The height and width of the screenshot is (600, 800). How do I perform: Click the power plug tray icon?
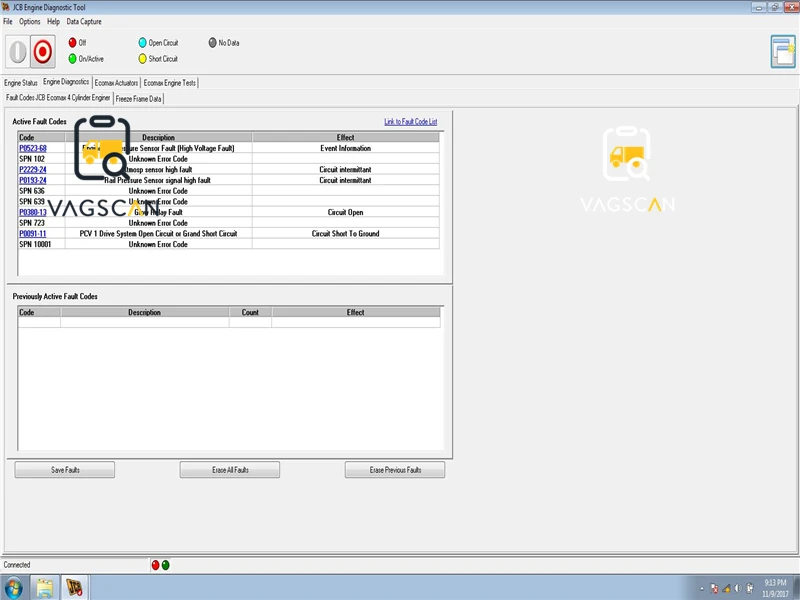[x=749, y=588]
